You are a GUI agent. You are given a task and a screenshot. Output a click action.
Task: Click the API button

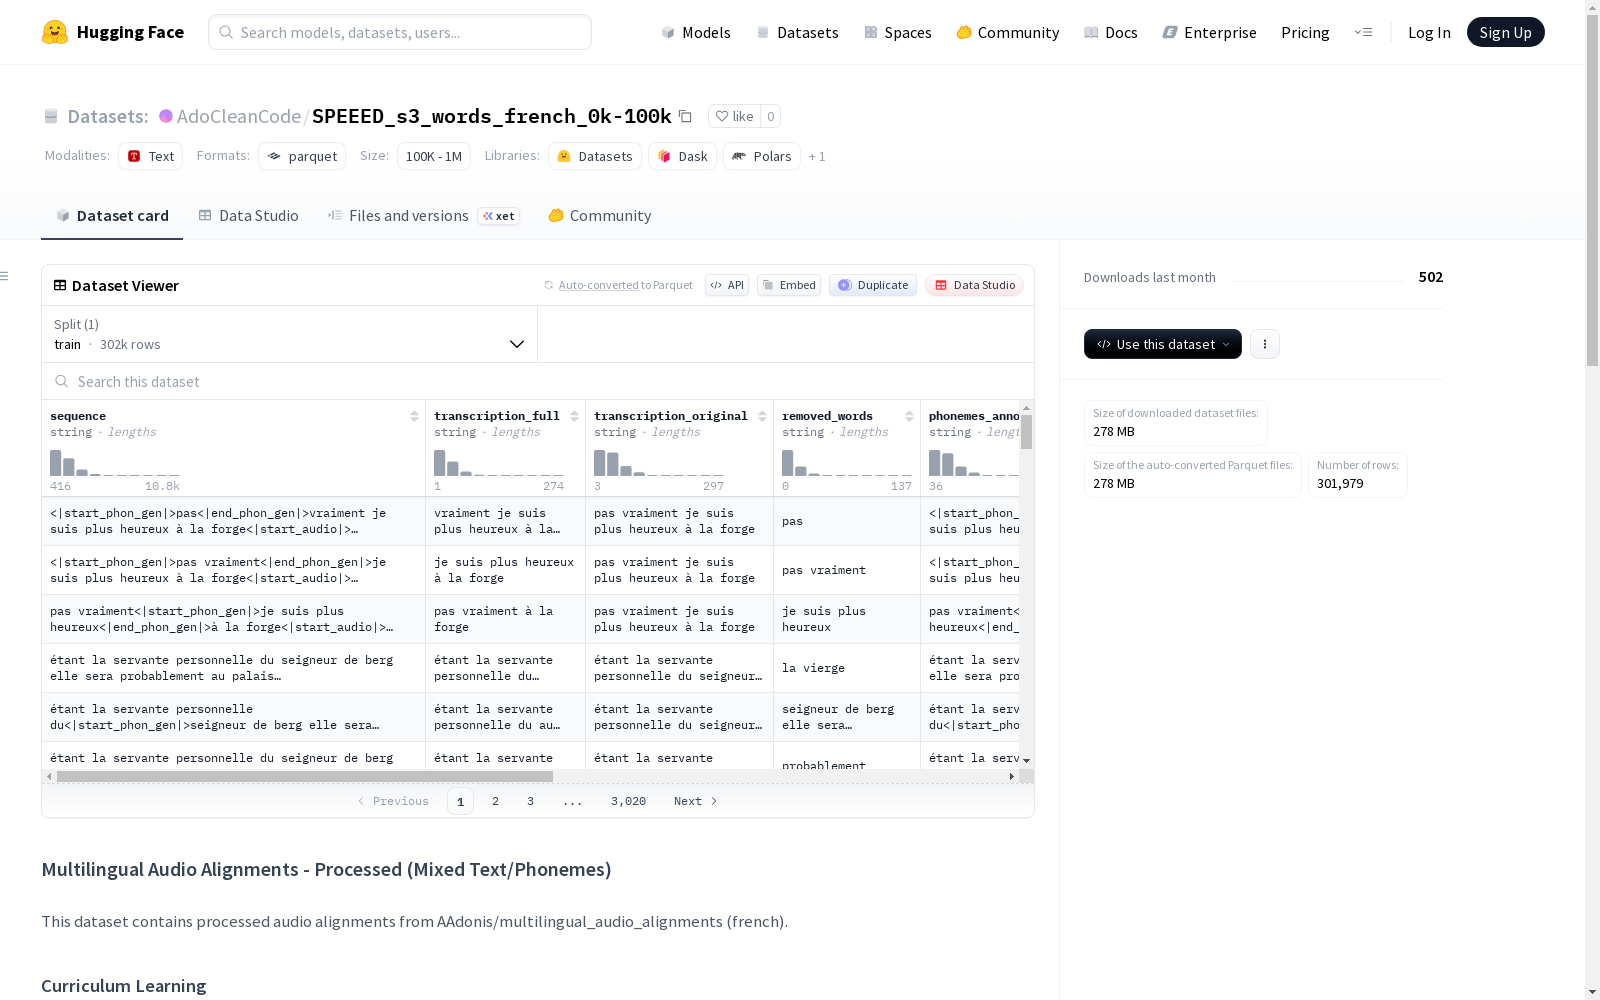(x=727, y=285)
